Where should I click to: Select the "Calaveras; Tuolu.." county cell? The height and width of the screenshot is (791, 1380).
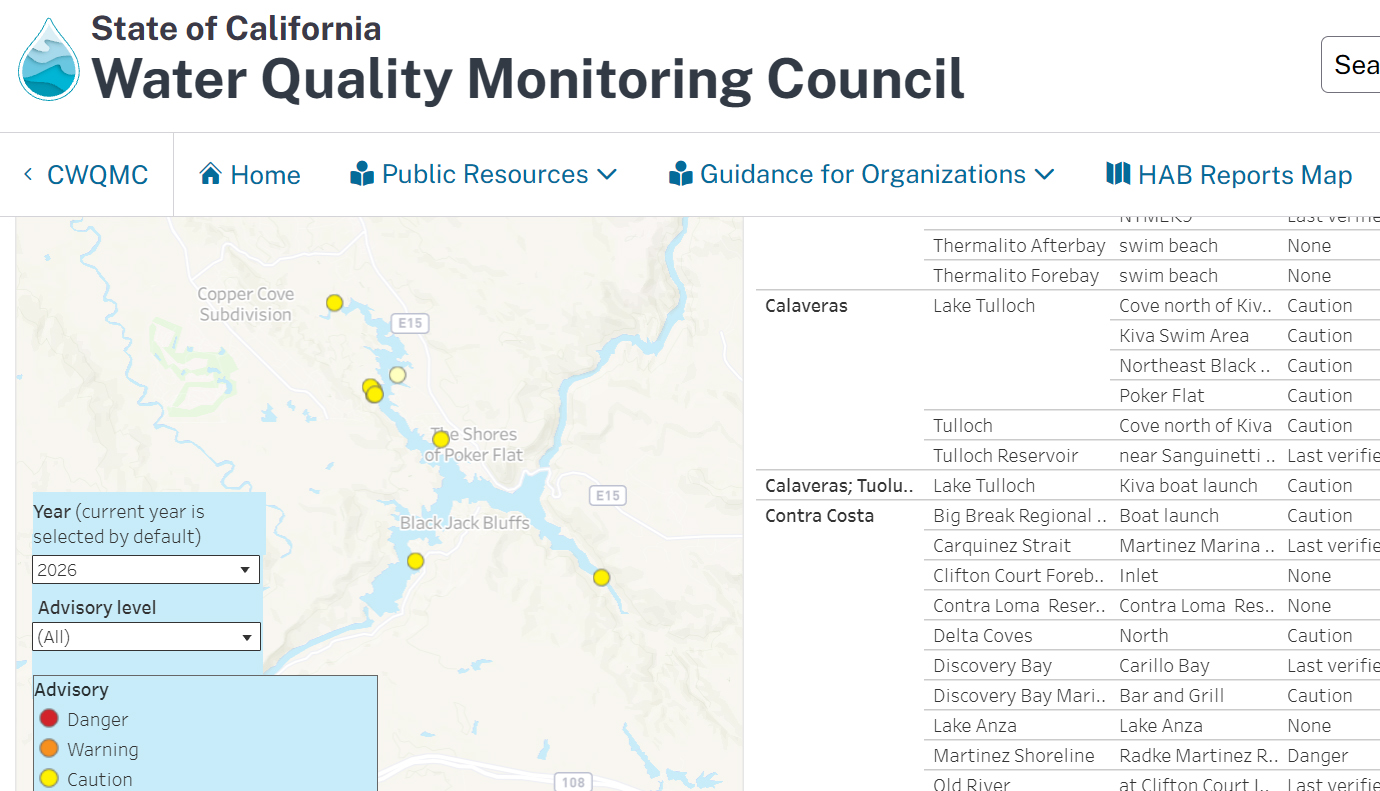[840, 486]
